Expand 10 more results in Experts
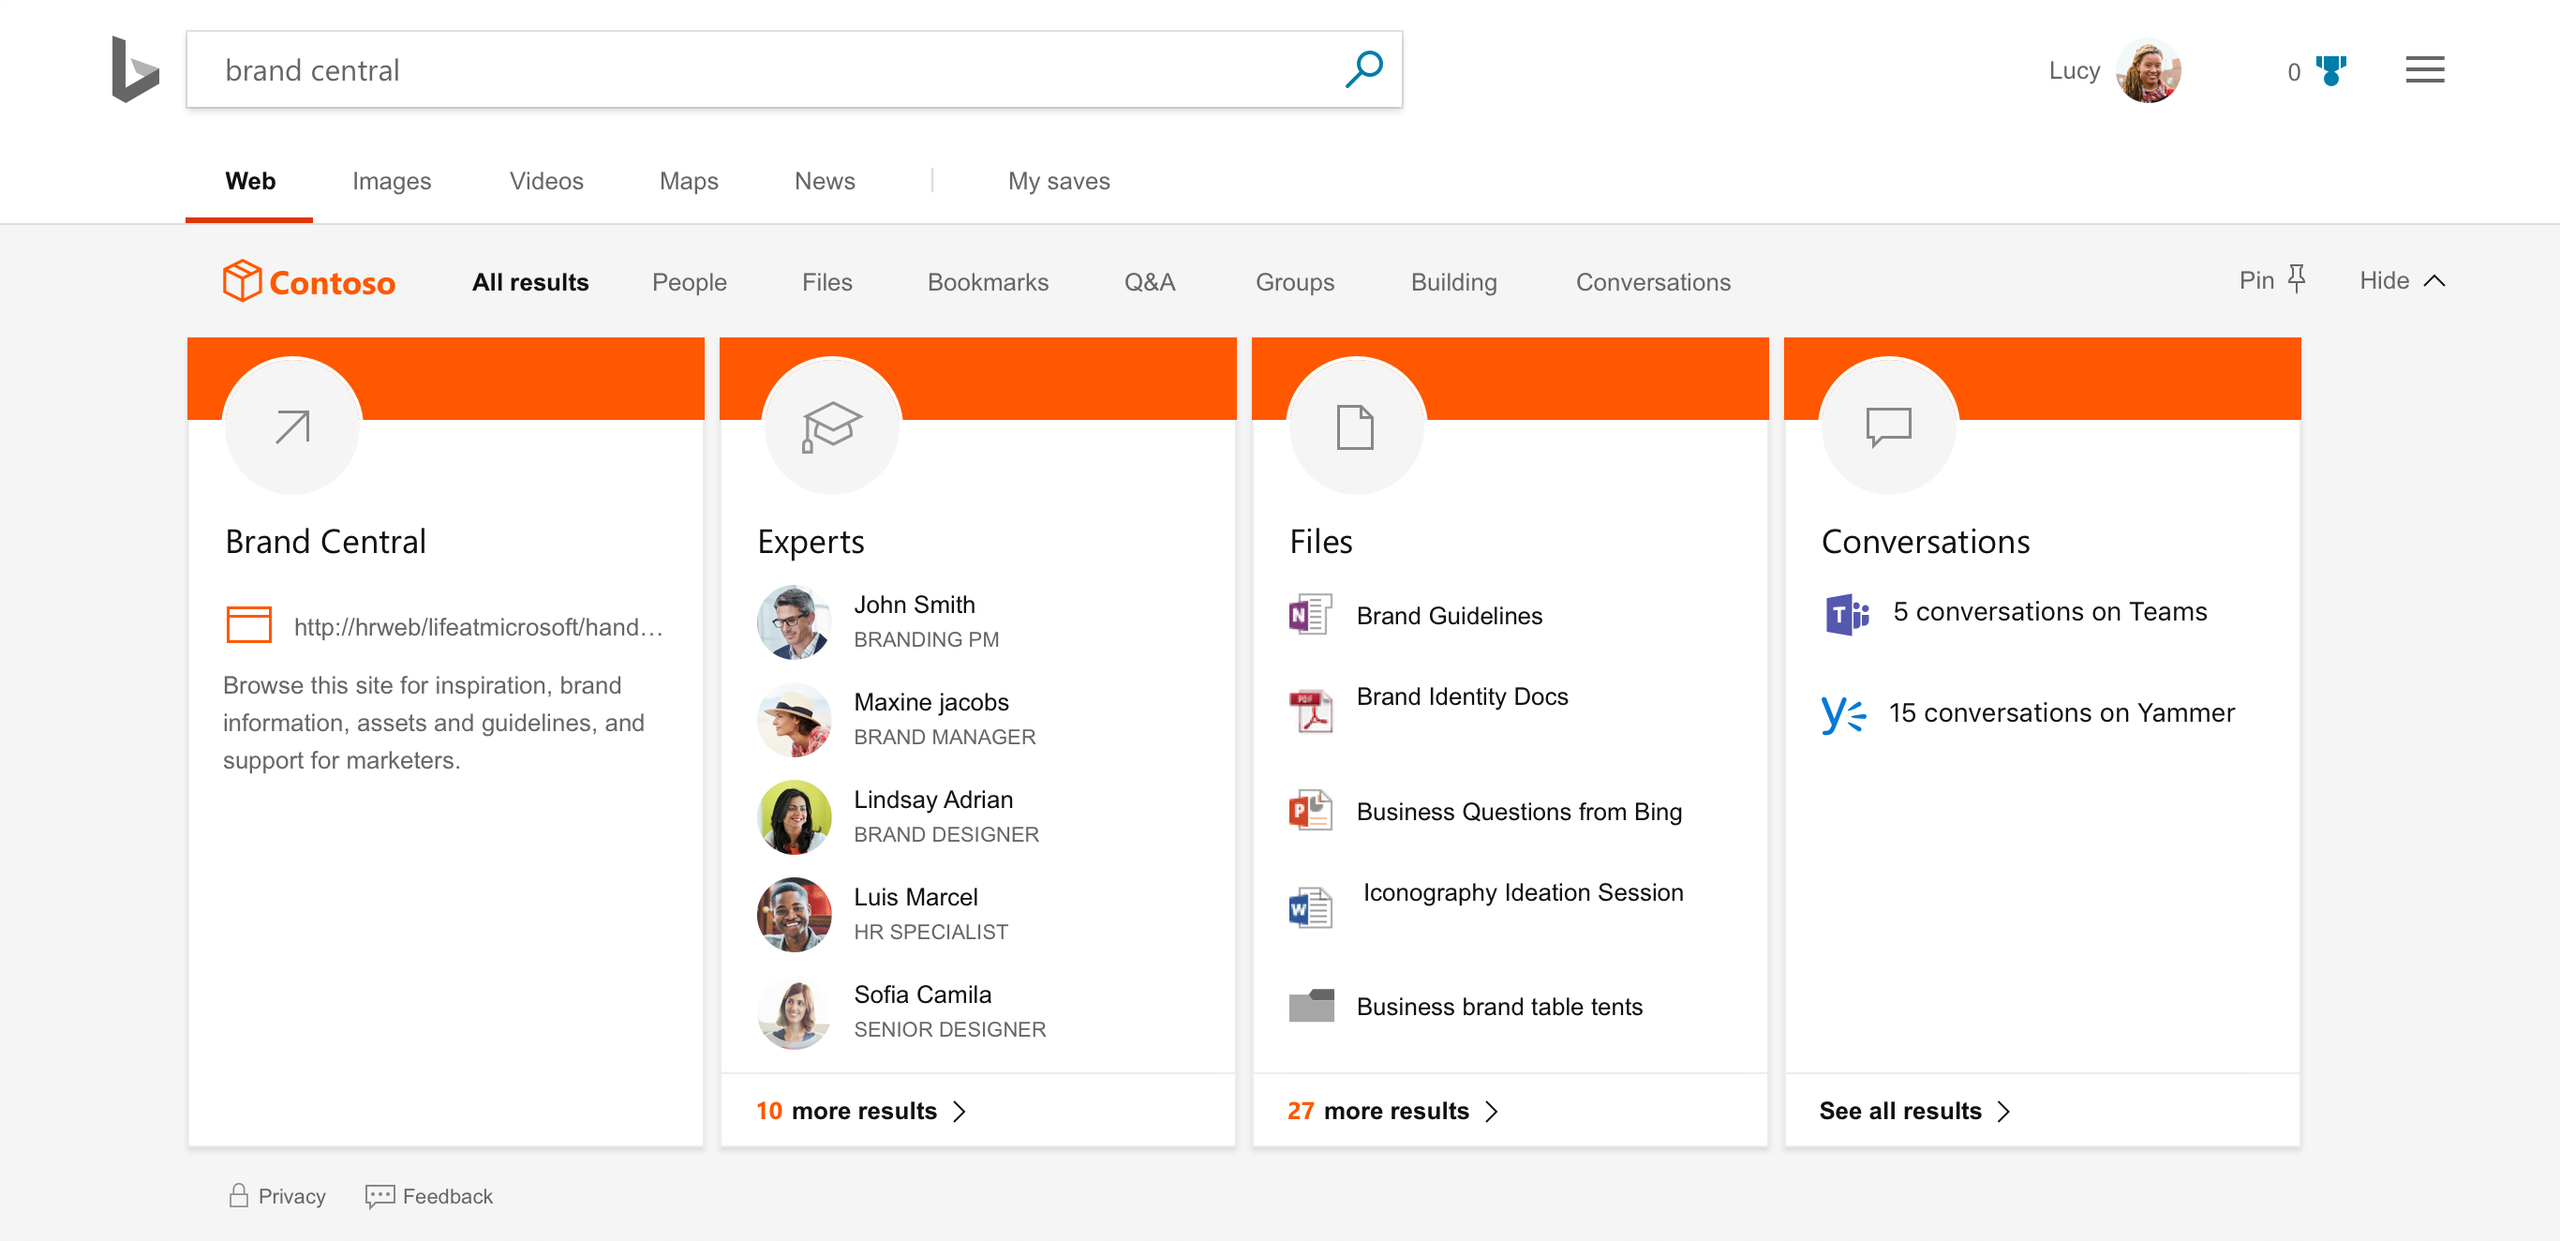2560x1241 pixels. tap(861, 1110)
